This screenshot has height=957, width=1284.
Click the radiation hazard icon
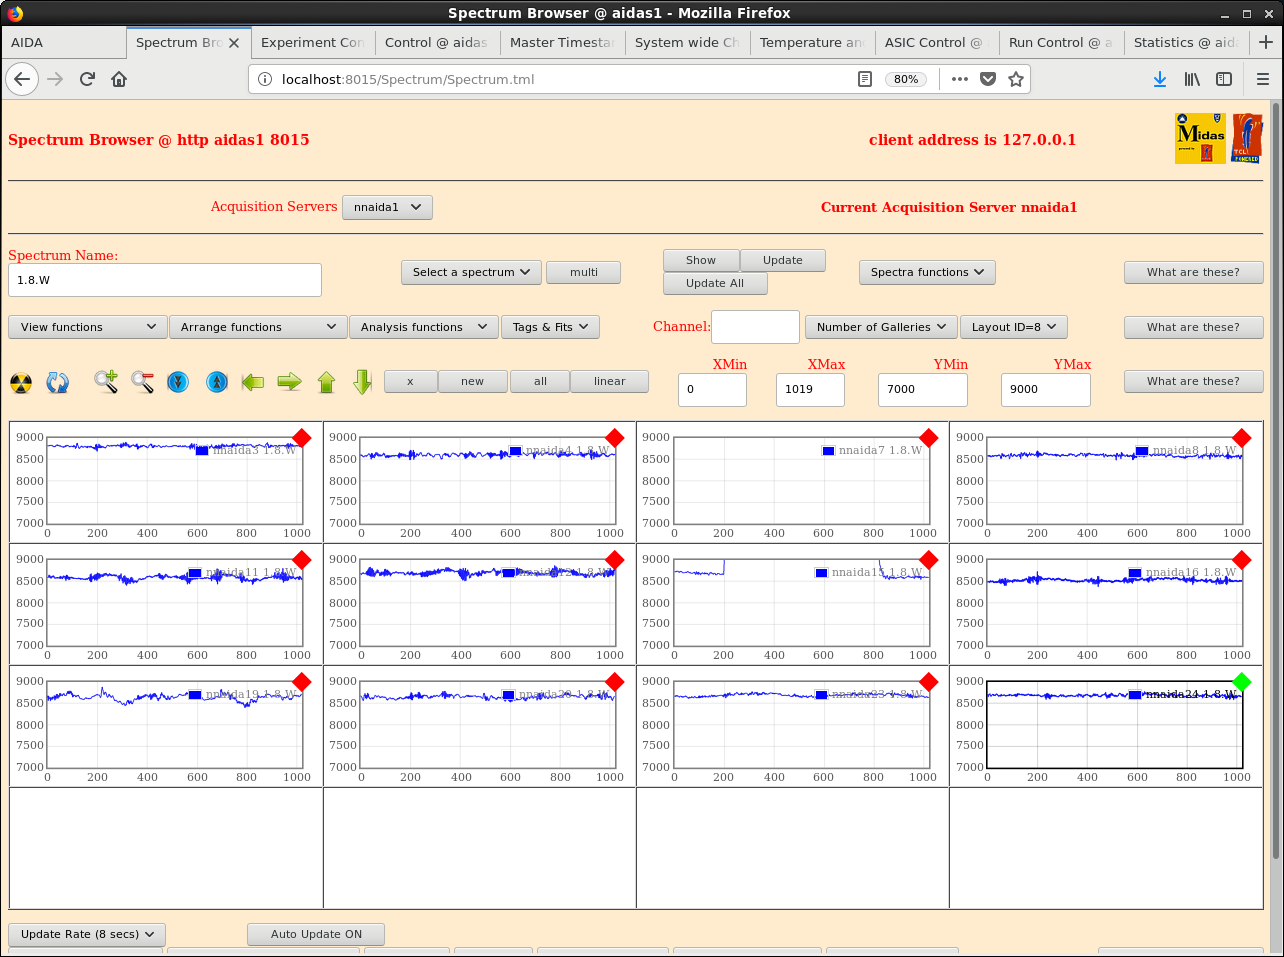click(x=21, y=382)
